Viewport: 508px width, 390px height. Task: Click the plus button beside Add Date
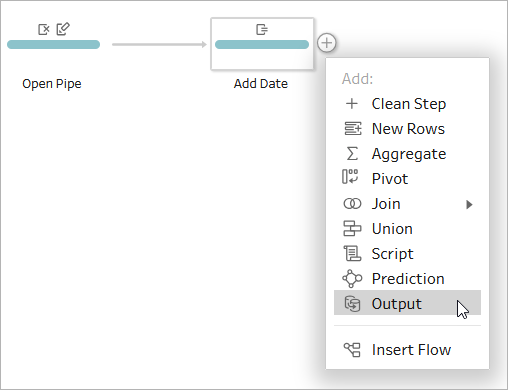[x=326, y=43]
